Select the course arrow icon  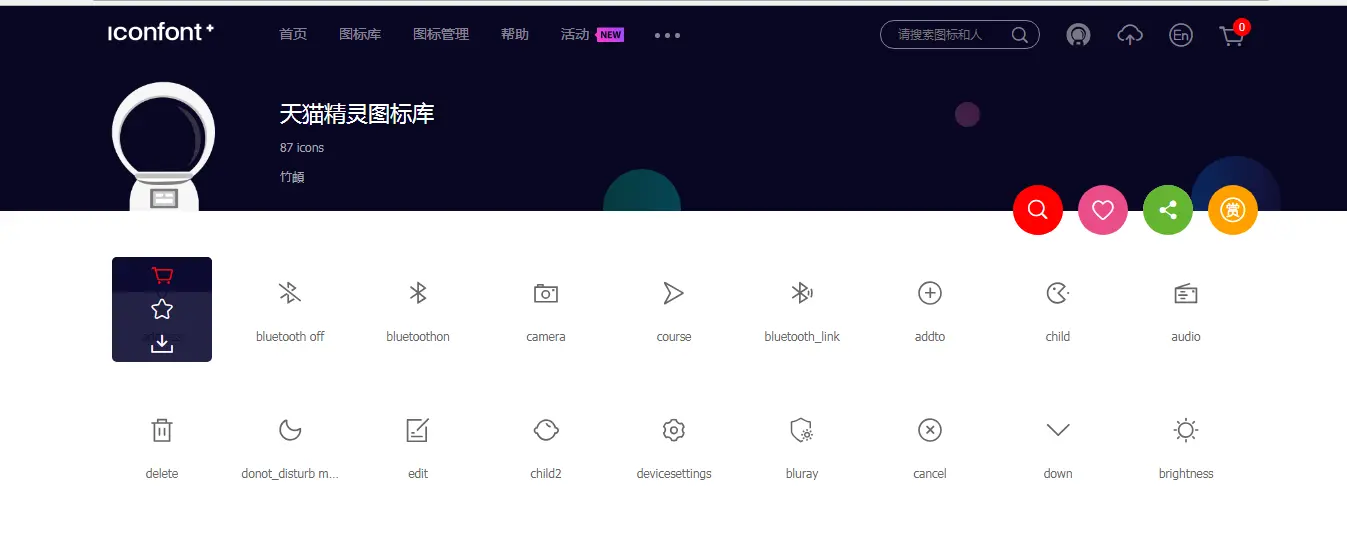pyautogui.click(x=674, y=293)
